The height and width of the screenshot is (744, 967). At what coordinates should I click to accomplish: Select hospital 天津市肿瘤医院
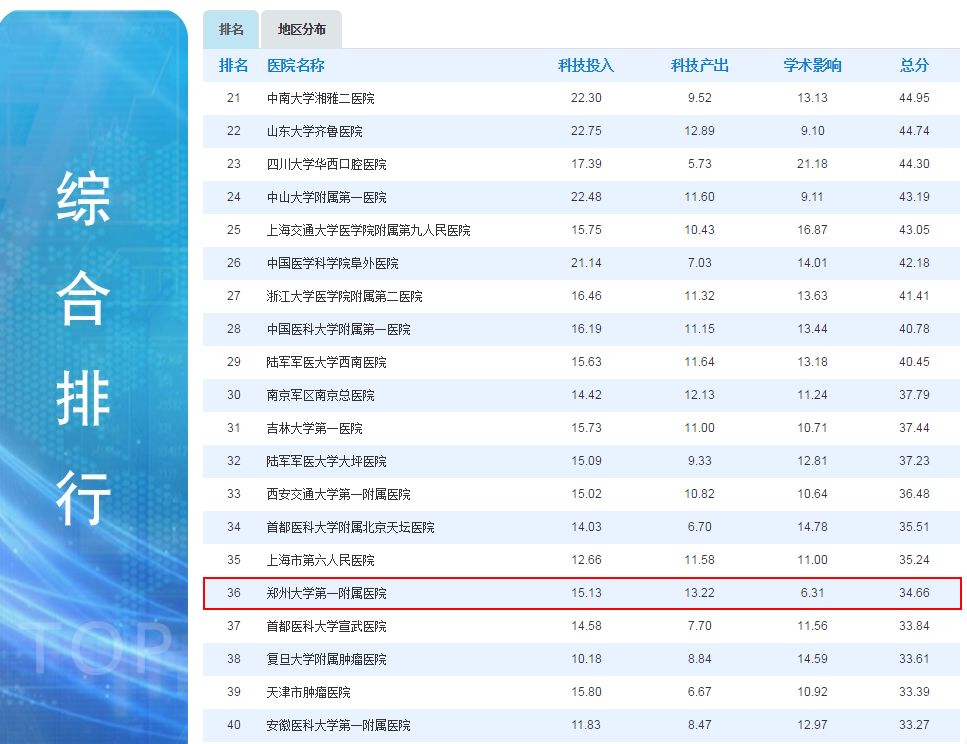click(308, 692)
